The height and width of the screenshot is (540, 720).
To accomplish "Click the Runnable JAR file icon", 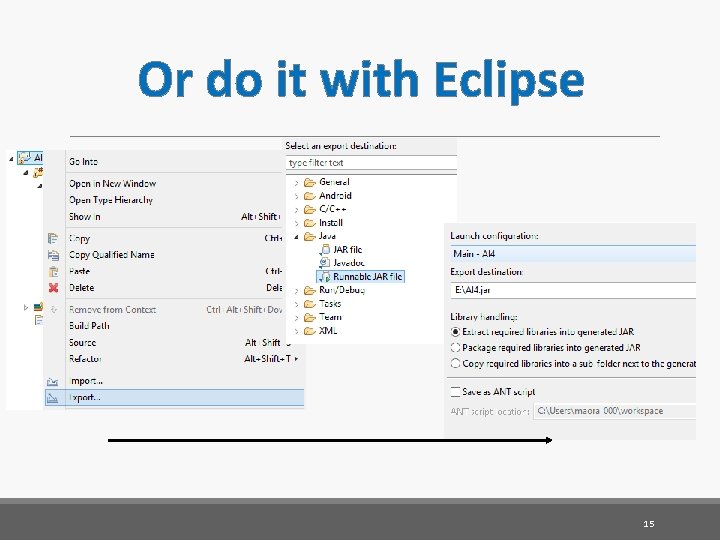I will point(325,277).
